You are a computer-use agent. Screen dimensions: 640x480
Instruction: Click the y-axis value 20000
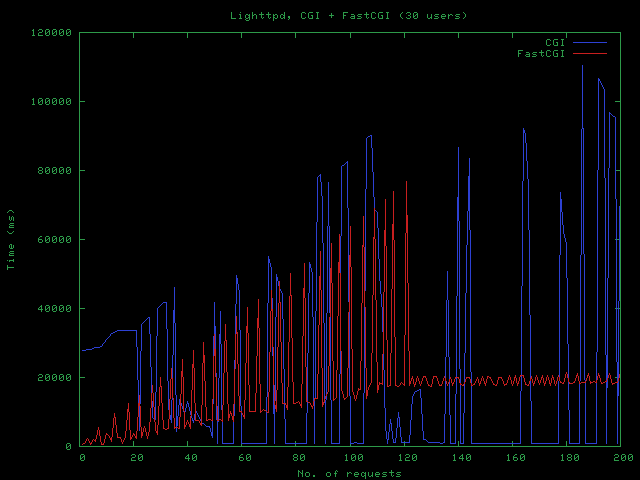(x=55, y=378)
